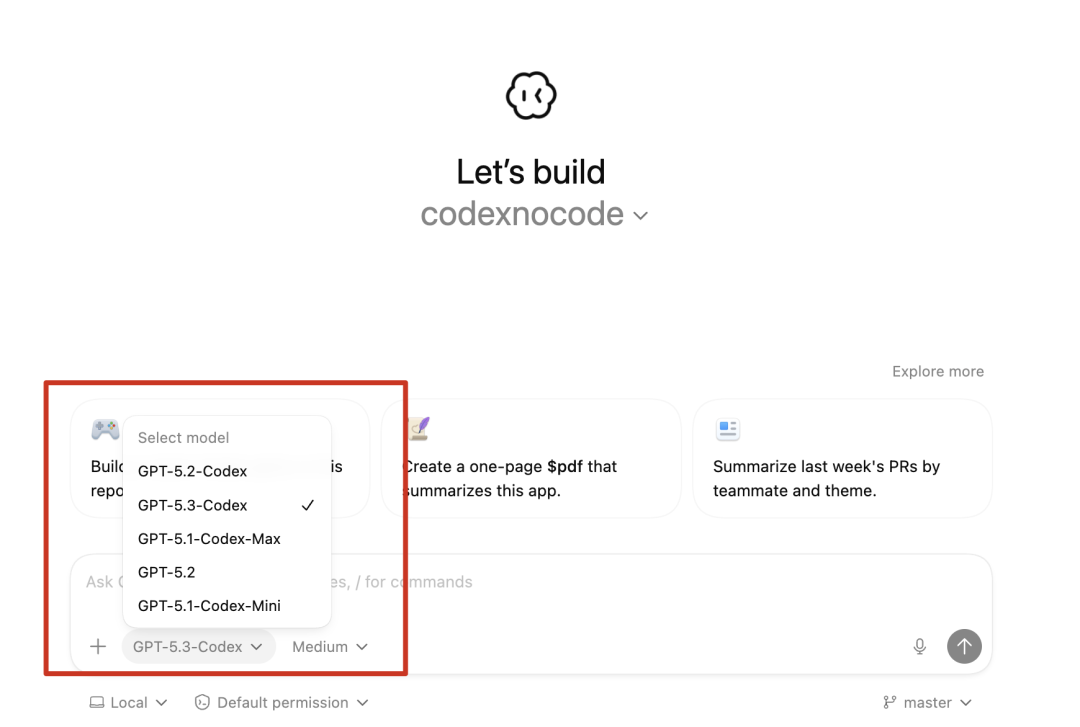Viewport: 1080px width, 727px height.
Task: Pick GPT-5.1-Codex-Mini from the menu
Action: tap(209, 606)
